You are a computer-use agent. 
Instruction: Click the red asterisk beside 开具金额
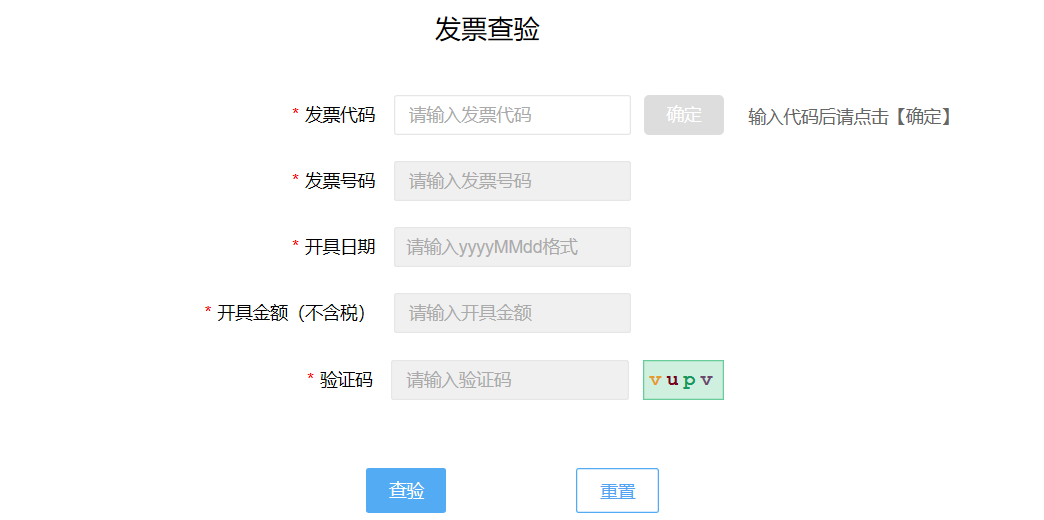pos(208,310)
